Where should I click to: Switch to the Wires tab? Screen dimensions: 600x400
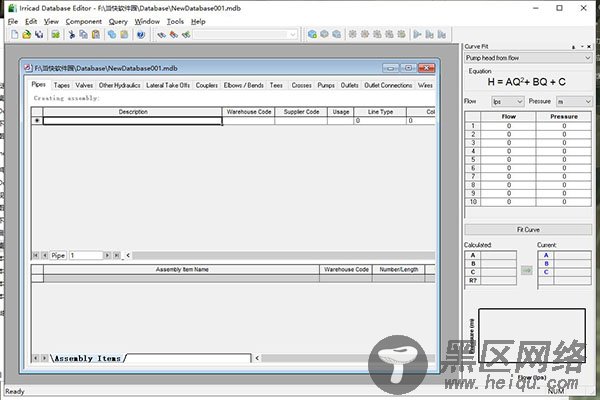425,85
